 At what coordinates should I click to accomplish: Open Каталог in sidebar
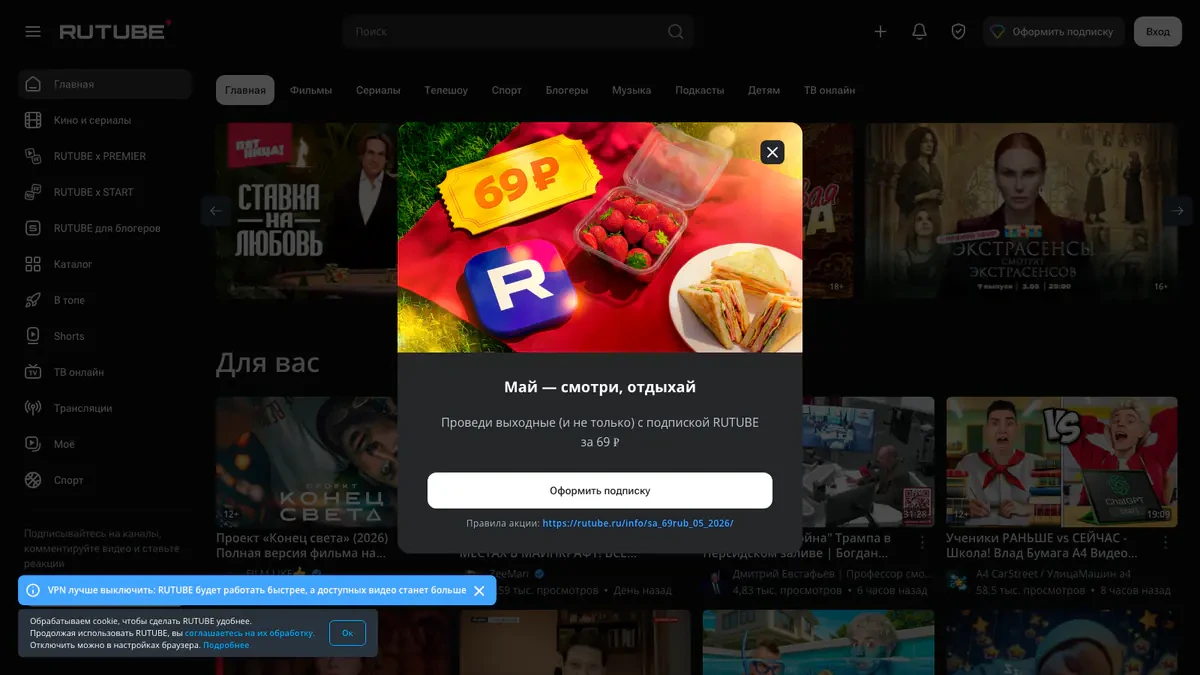[105, 264]
